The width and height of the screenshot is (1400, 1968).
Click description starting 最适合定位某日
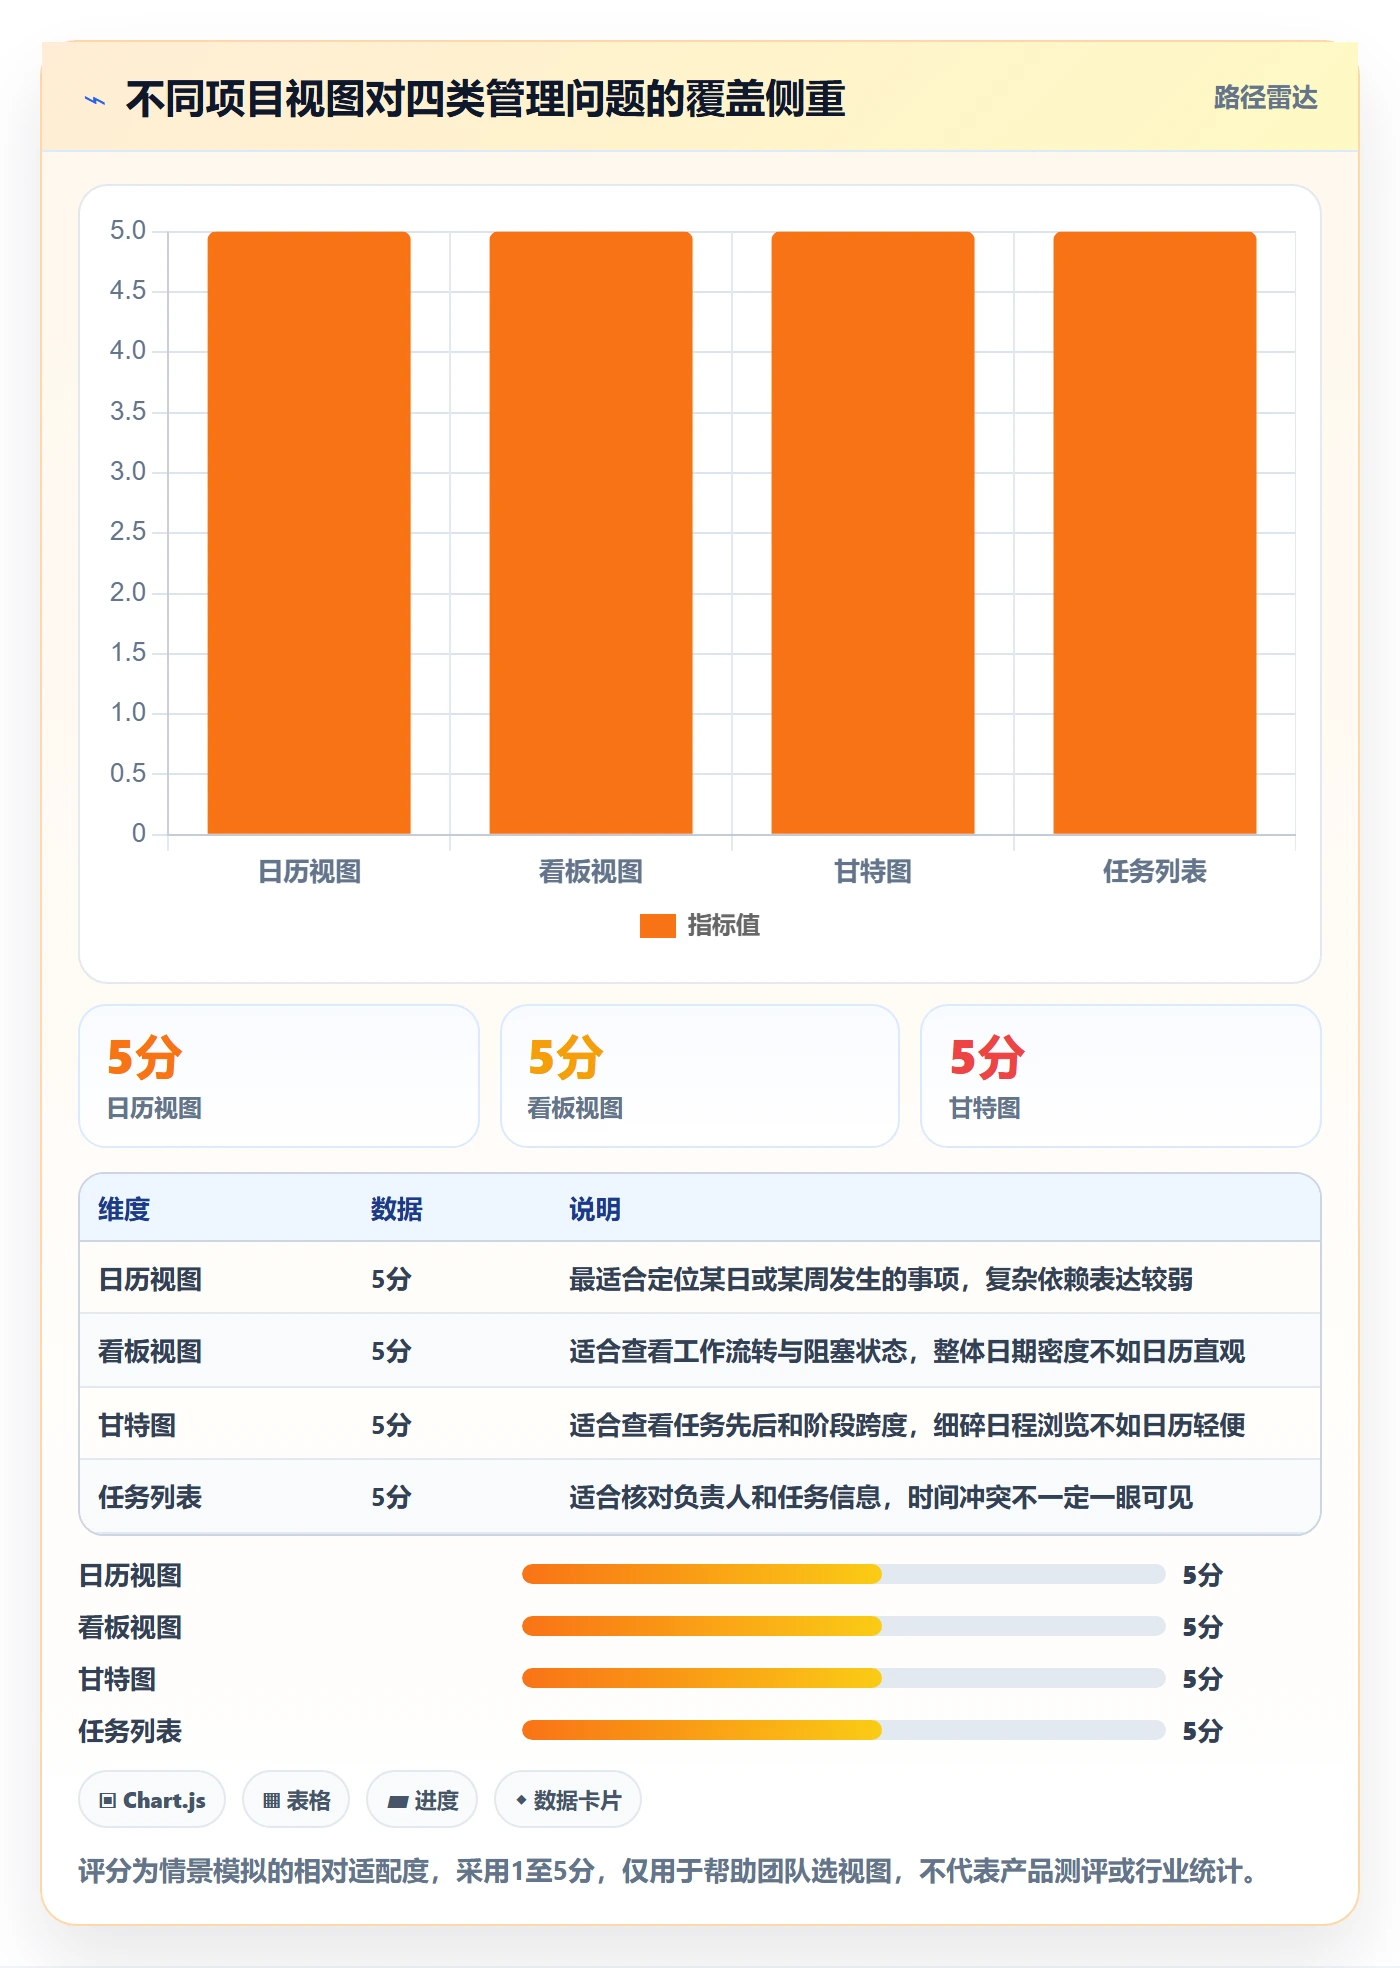(881, 1280)
